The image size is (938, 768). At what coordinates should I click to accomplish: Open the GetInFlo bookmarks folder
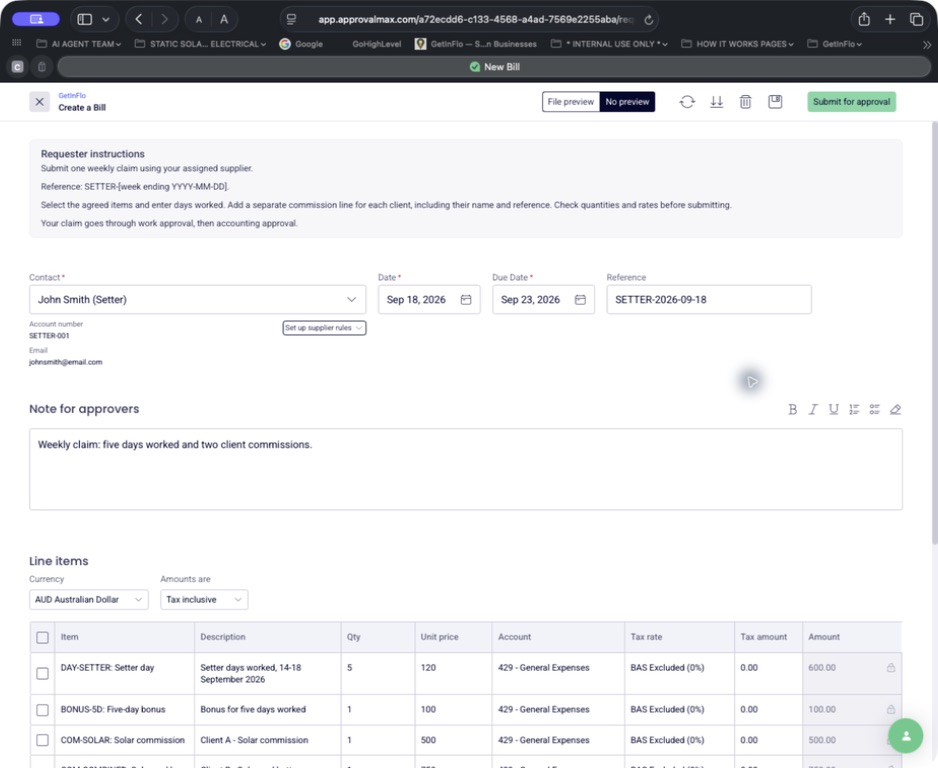[x=835, y=44]
